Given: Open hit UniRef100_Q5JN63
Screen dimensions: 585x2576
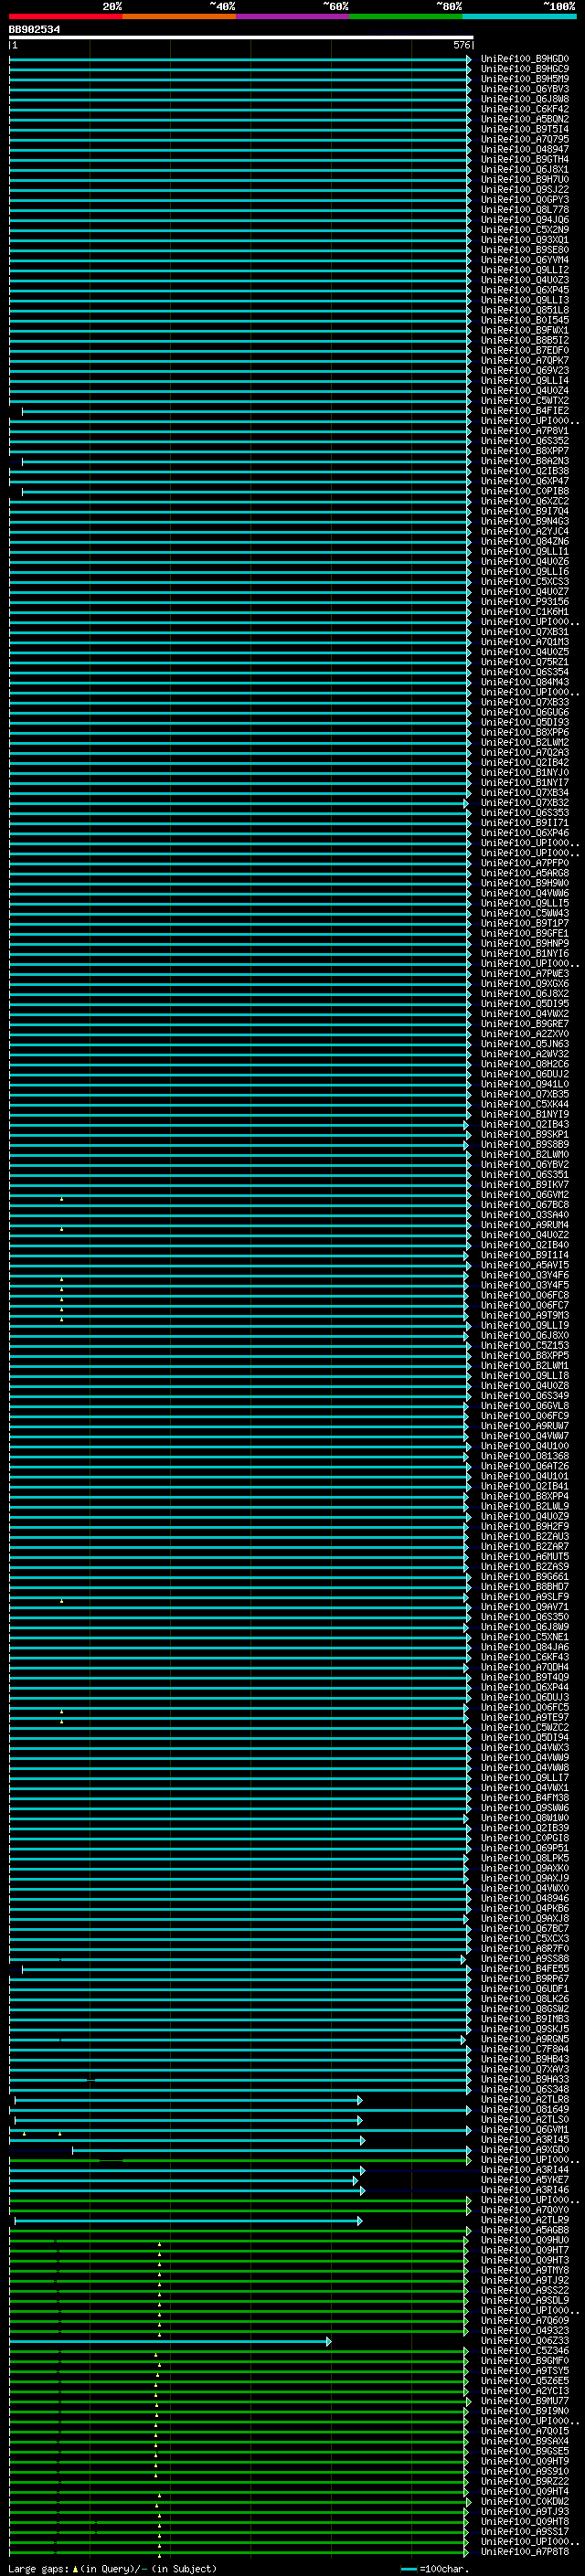Looking at the screenshot, I should pos(525,1044).
